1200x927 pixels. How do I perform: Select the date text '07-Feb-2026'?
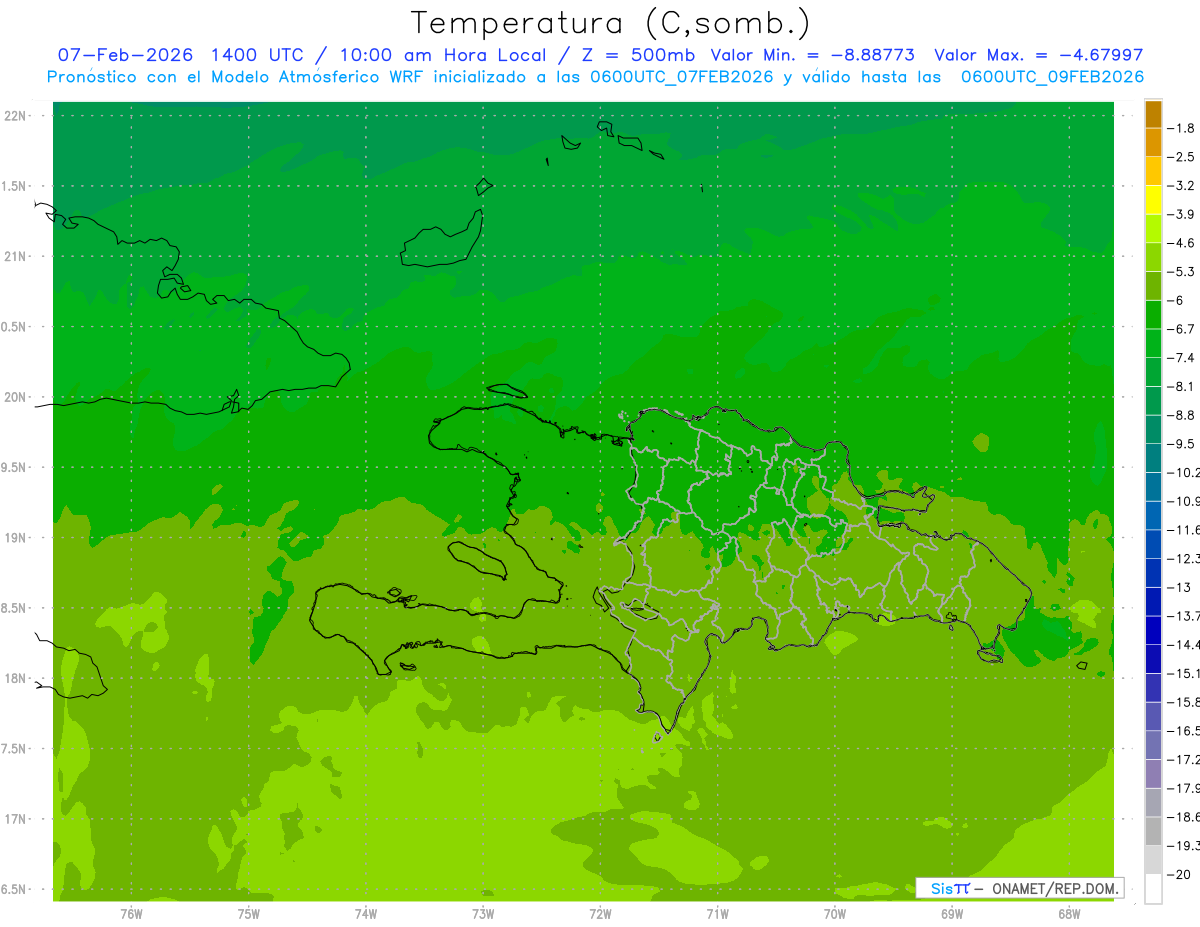click(x=125, y=55)
